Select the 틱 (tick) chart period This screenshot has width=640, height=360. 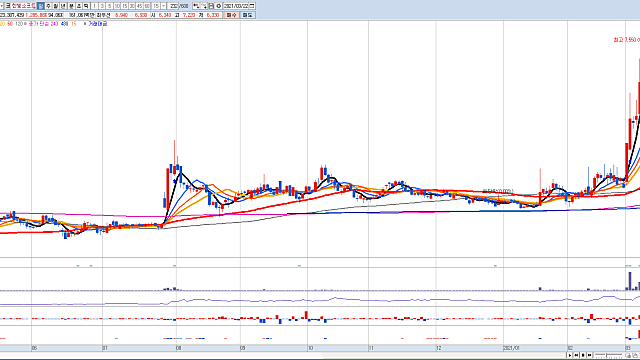pyautogui.click(x=86, y=6)
